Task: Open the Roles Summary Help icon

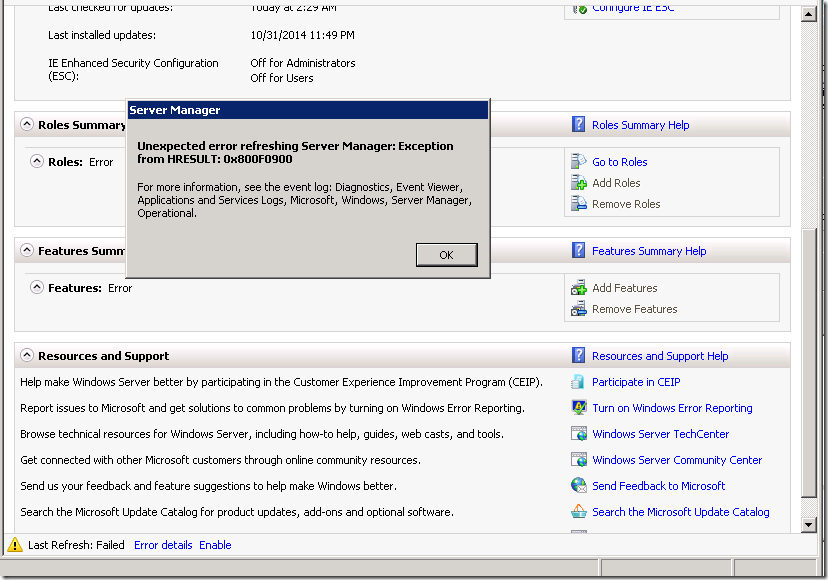Action: click(578, 125)
